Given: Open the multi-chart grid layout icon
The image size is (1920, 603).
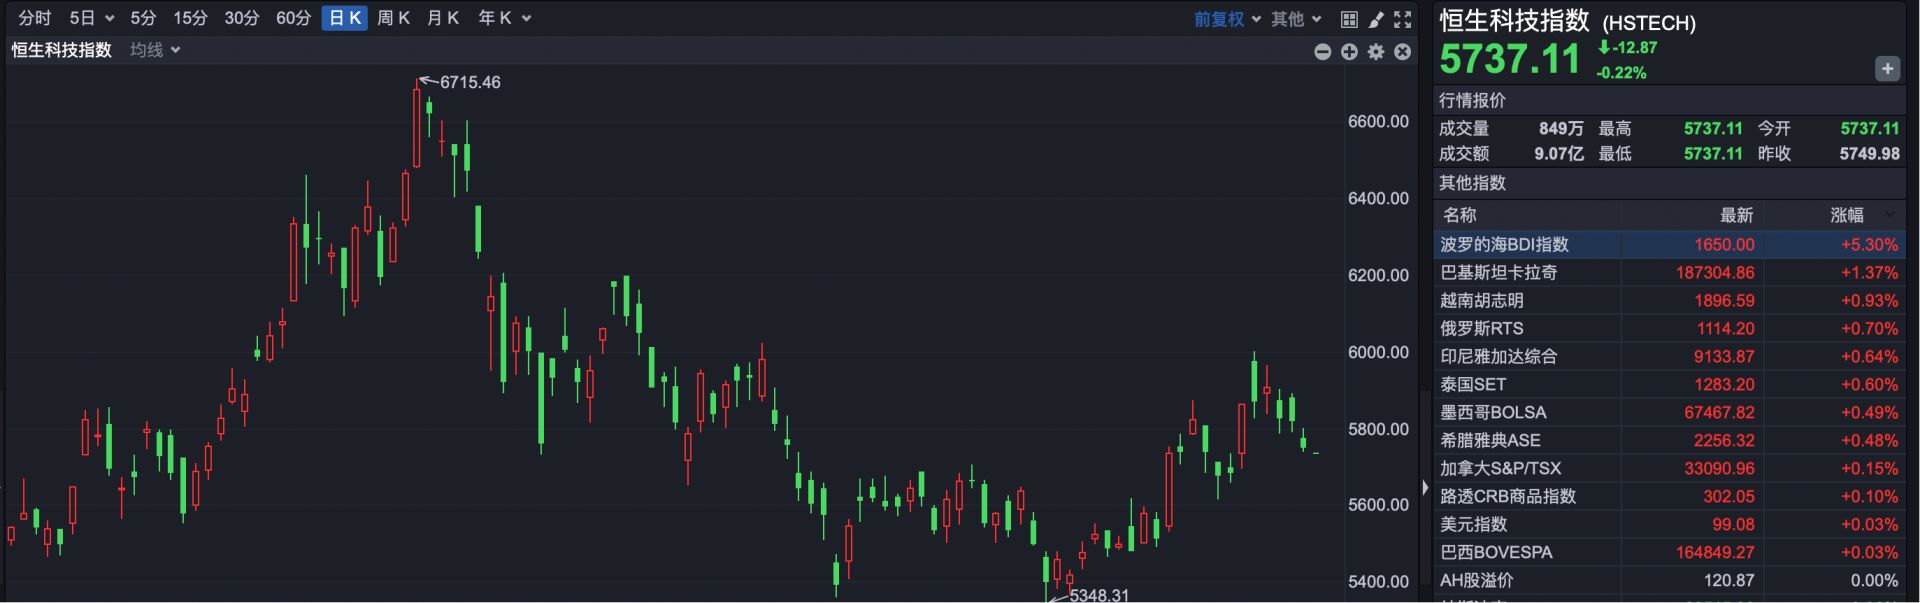Looking at the screenshot, I should point(1349,19).
